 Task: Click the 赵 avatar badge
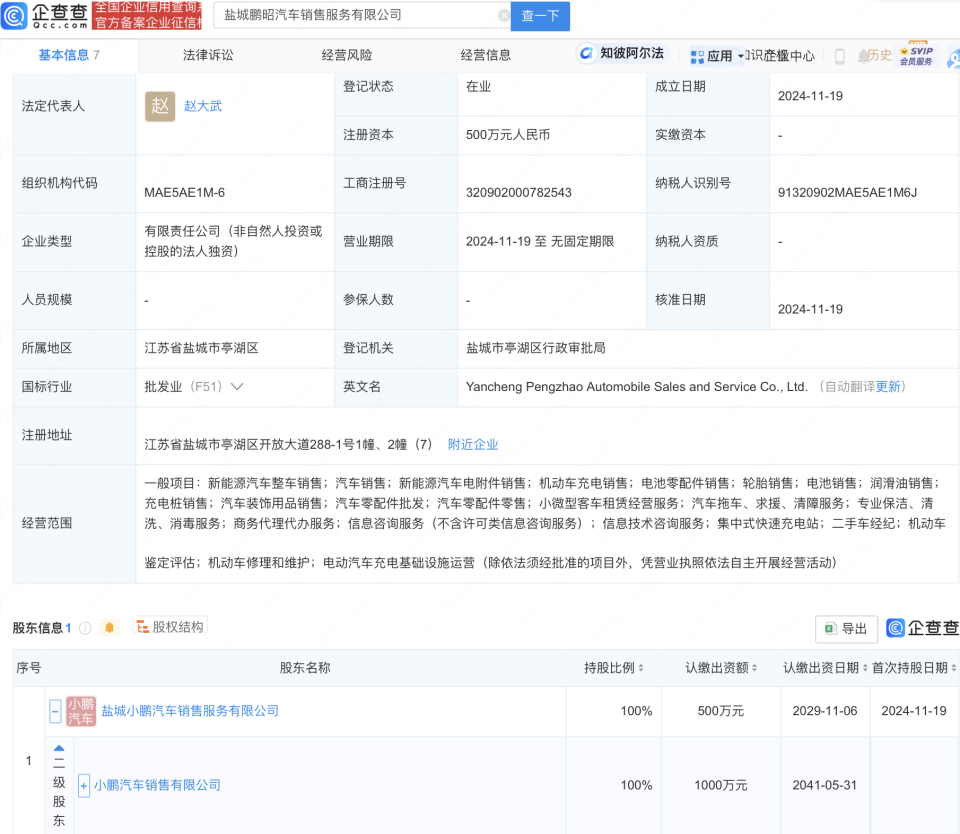coord(160,107)
